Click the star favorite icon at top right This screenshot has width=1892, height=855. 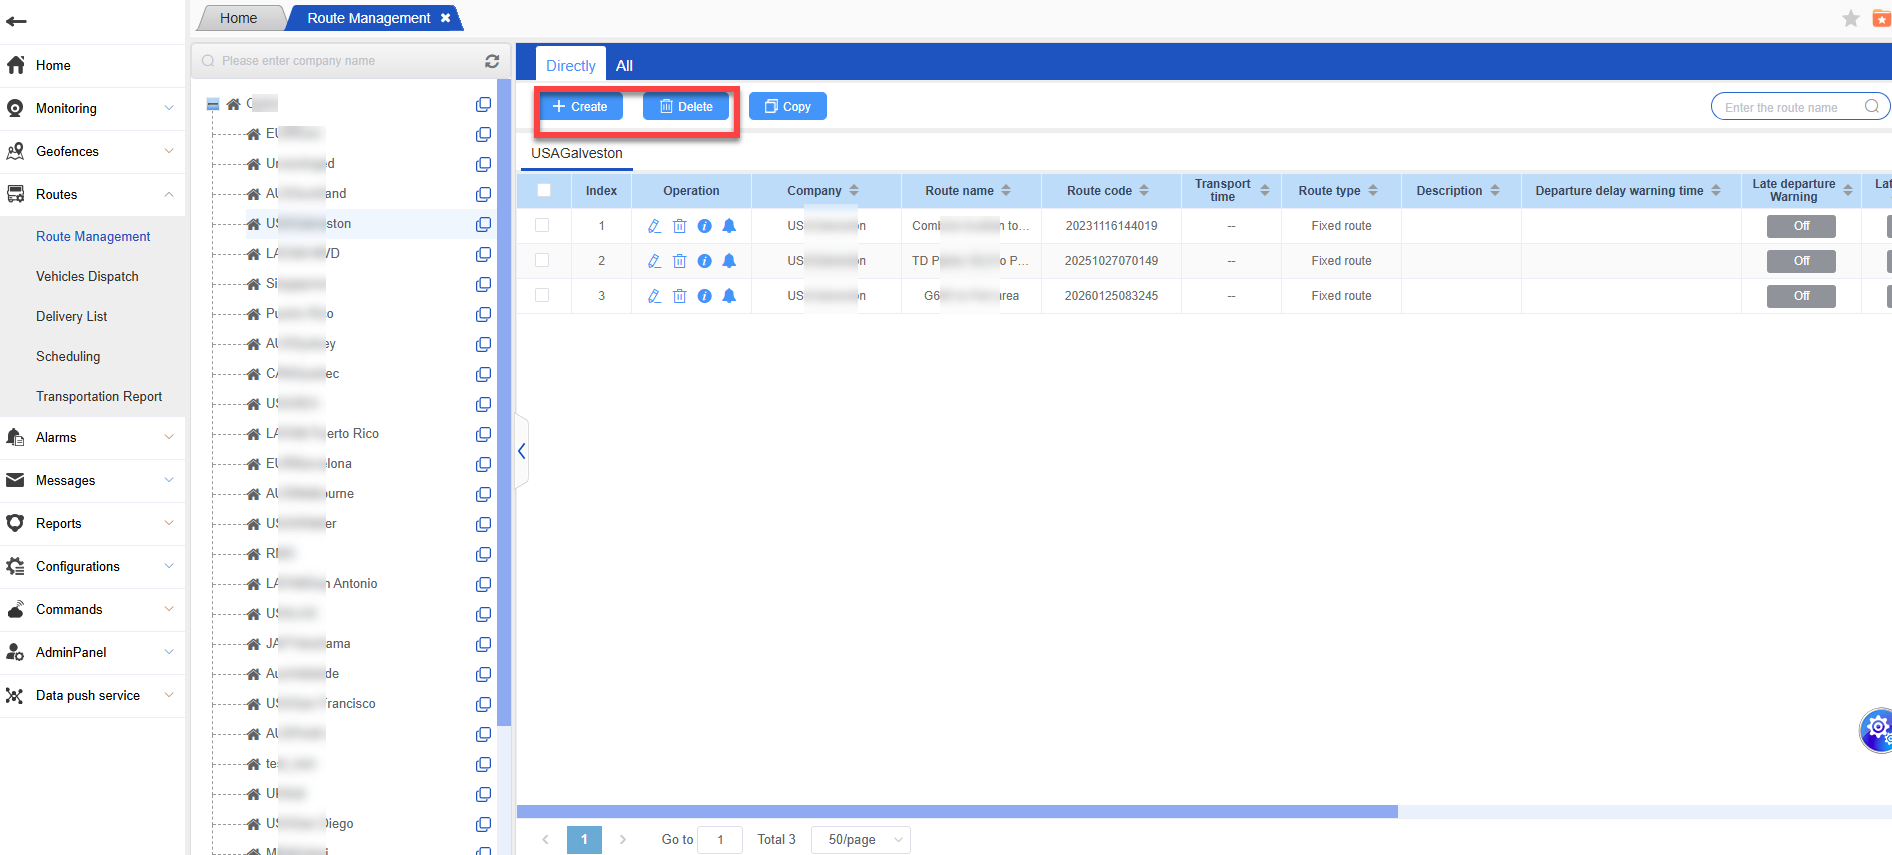[x=1850, y=19]
